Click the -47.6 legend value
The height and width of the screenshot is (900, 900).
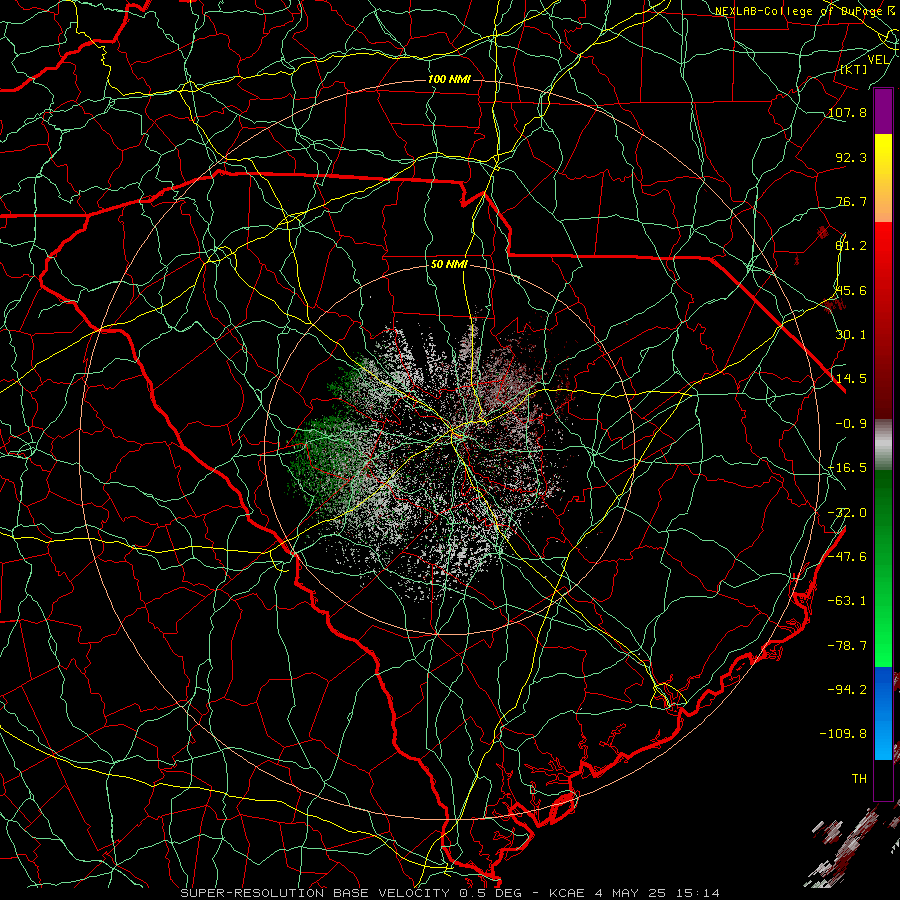(x=847, y=557)
